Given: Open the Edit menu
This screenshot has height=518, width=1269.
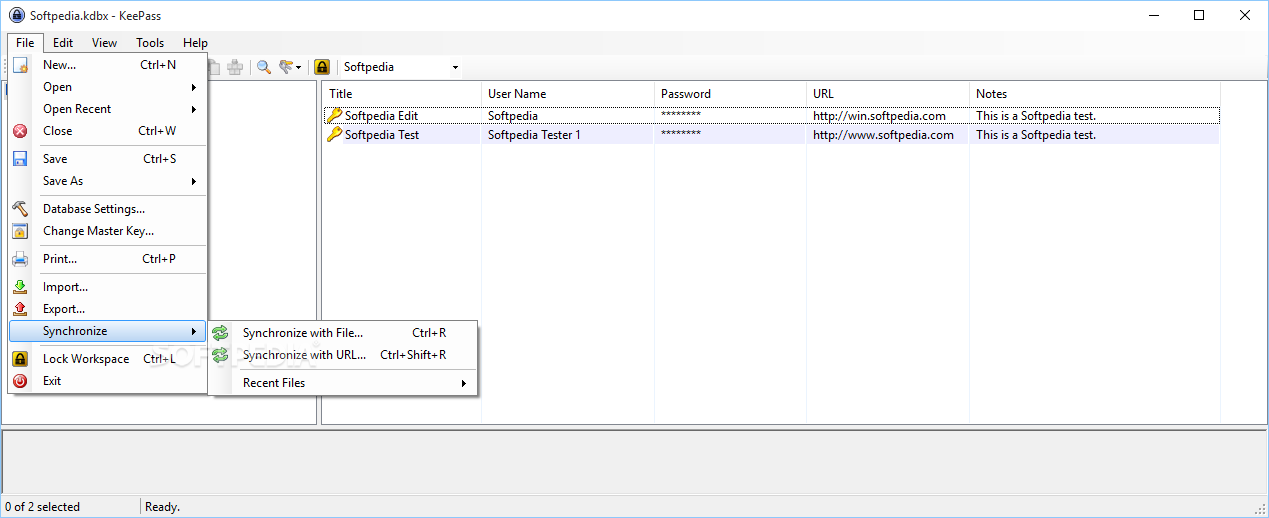Looking at the screenshot, I should [63, 43].
